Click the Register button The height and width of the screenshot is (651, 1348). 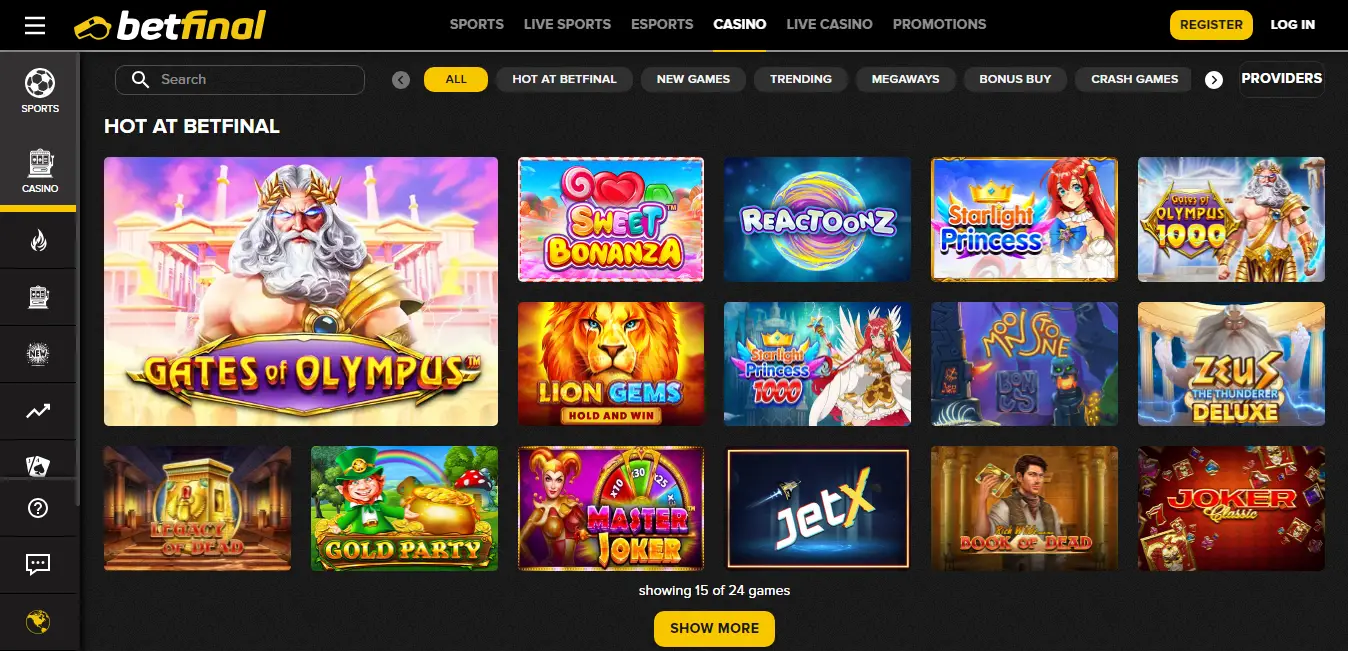click(x=1211, y=25)
